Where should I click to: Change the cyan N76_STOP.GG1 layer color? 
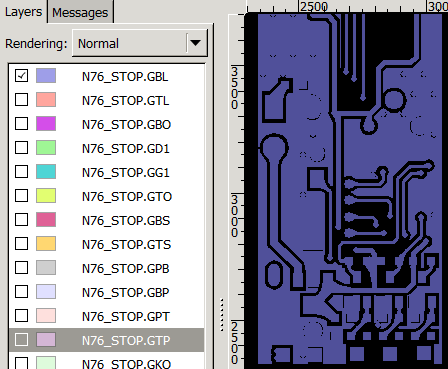[46, 172]
